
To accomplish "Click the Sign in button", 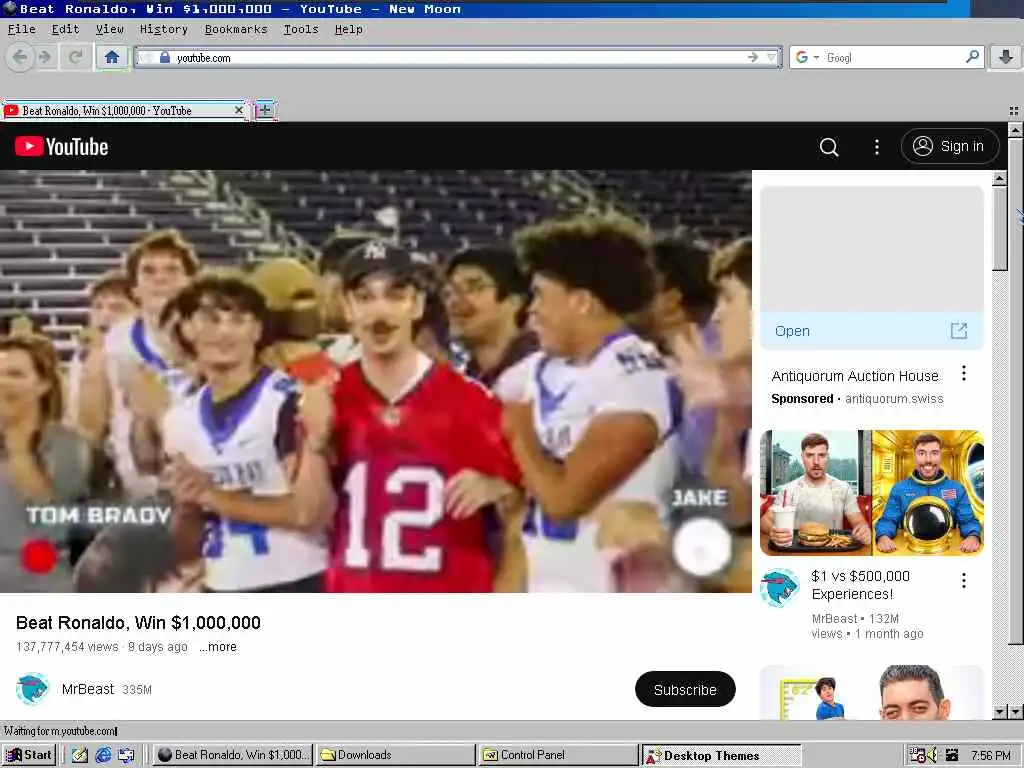I will 950,146.
